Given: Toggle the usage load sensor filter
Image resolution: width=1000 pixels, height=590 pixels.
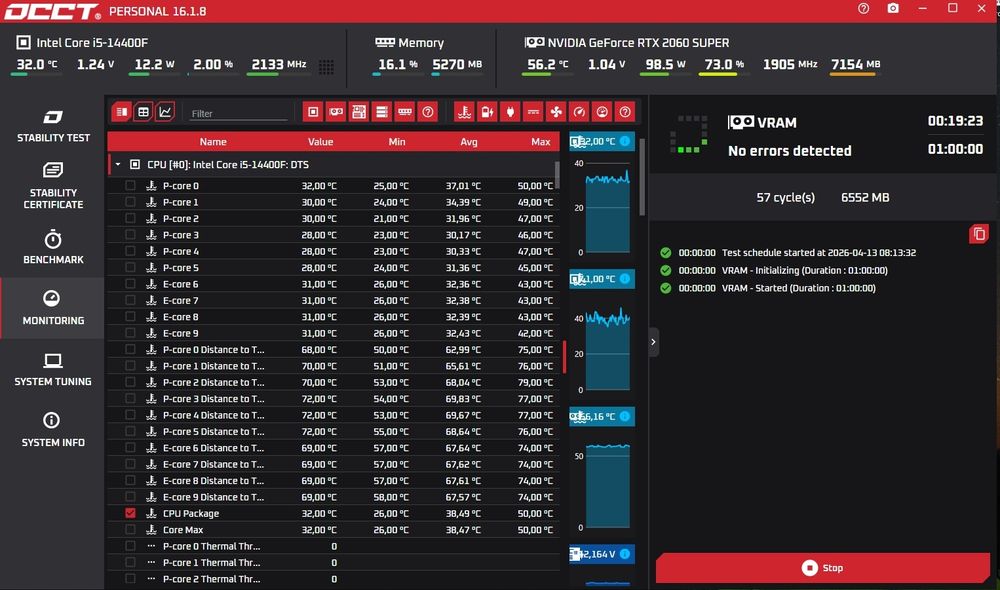Looking at the screenshot, I should [602, 112].
